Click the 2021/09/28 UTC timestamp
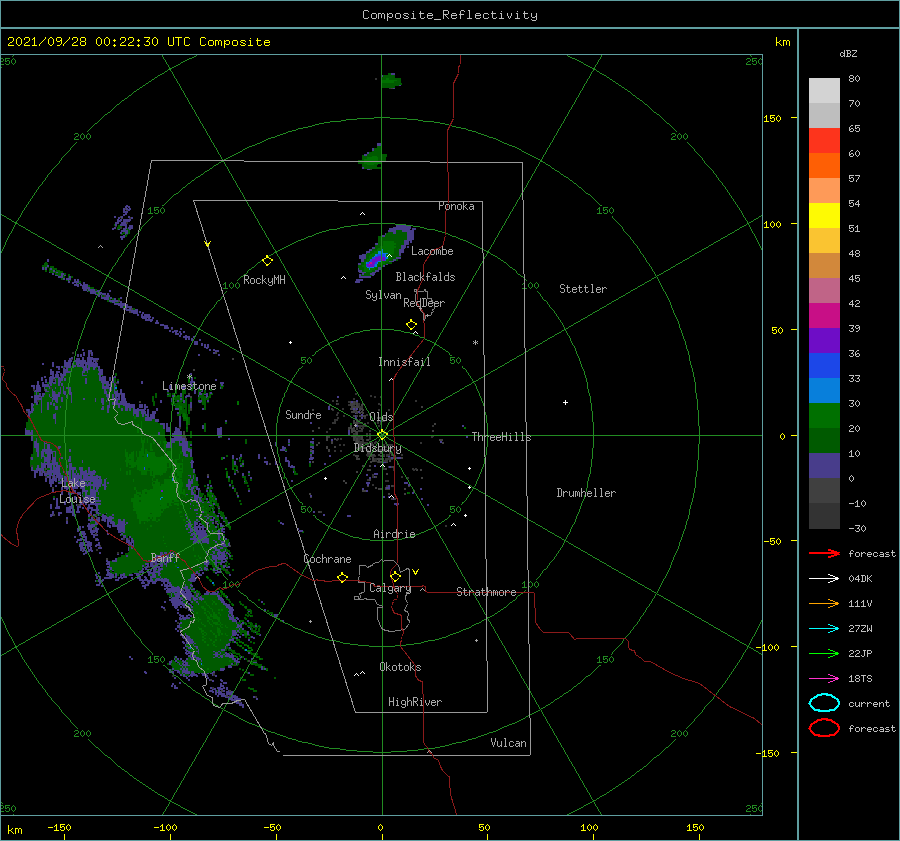The image size is (900, 841). coord(138,42)
